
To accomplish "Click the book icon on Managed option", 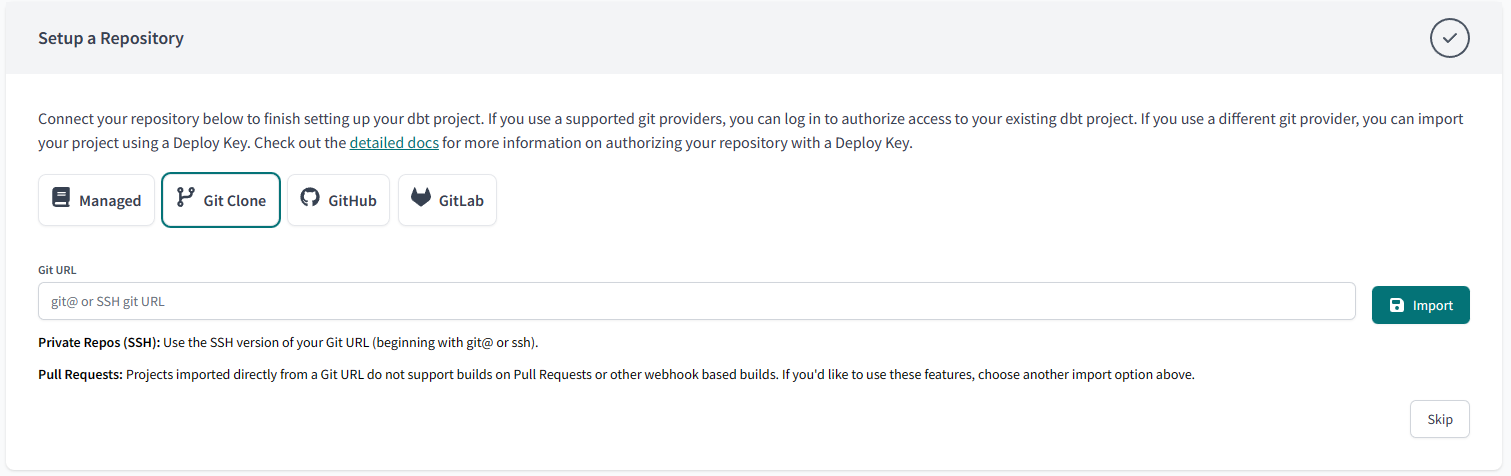I will pos(61,198).
